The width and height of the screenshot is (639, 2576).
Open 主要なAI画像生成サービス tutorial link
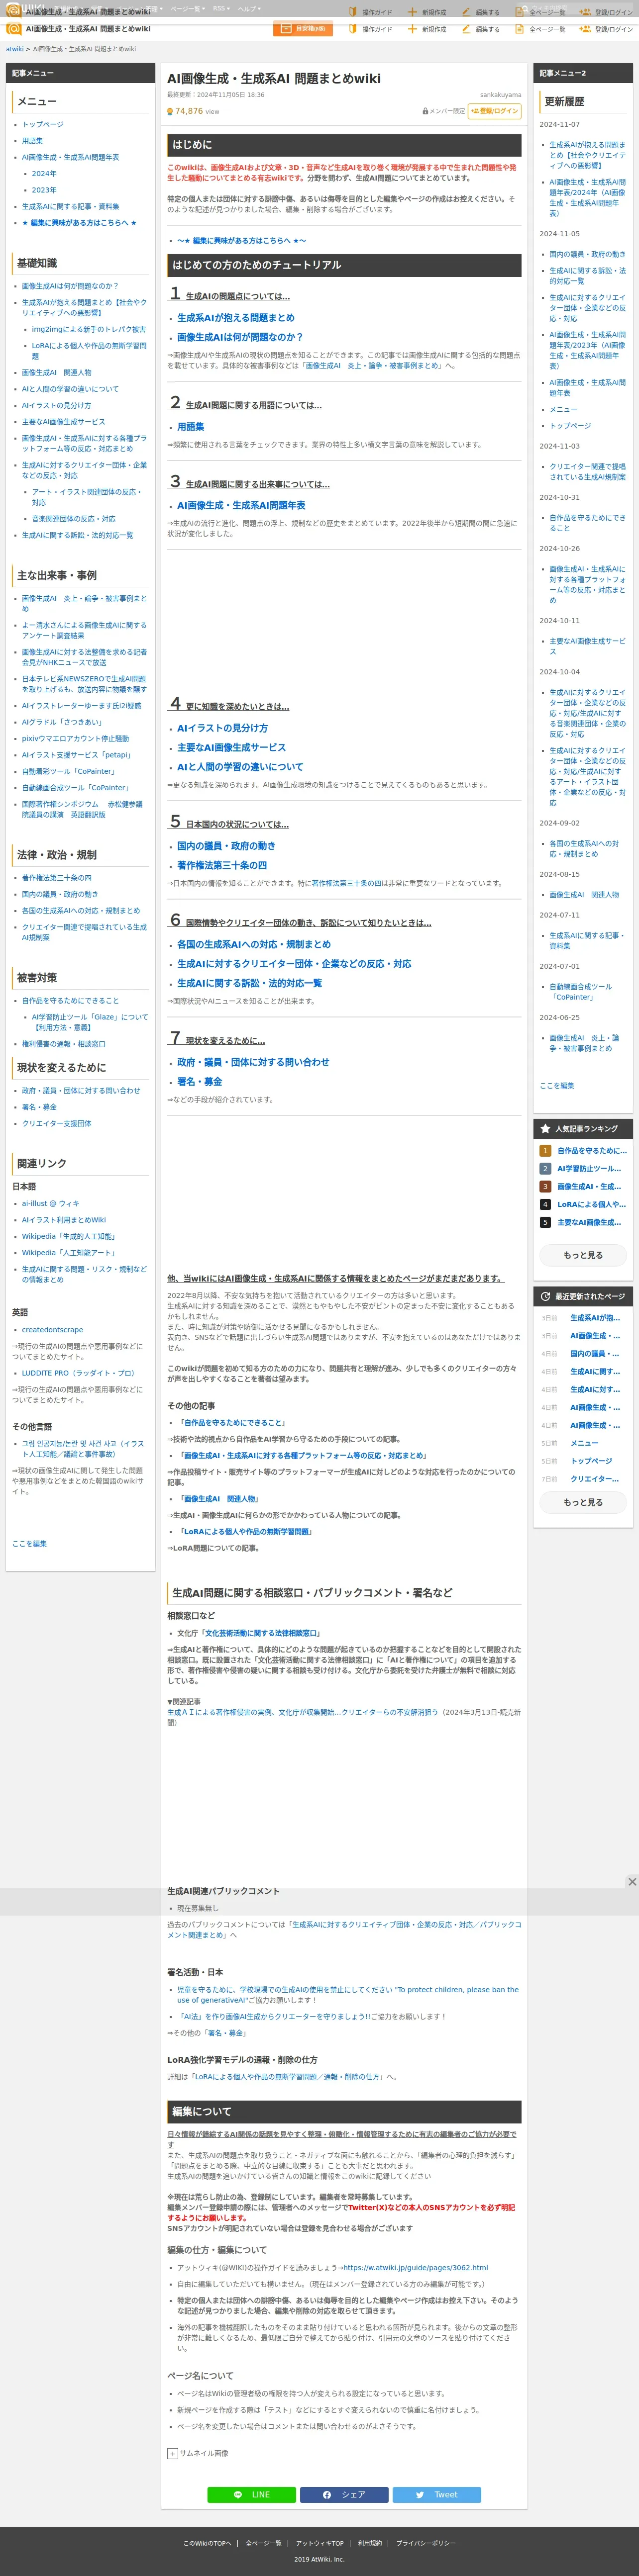click(231, 747)
